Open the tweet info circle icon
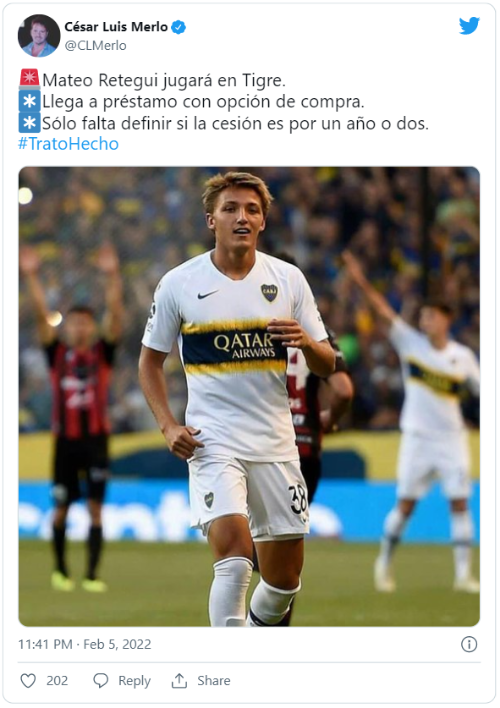 coord(469,644)
